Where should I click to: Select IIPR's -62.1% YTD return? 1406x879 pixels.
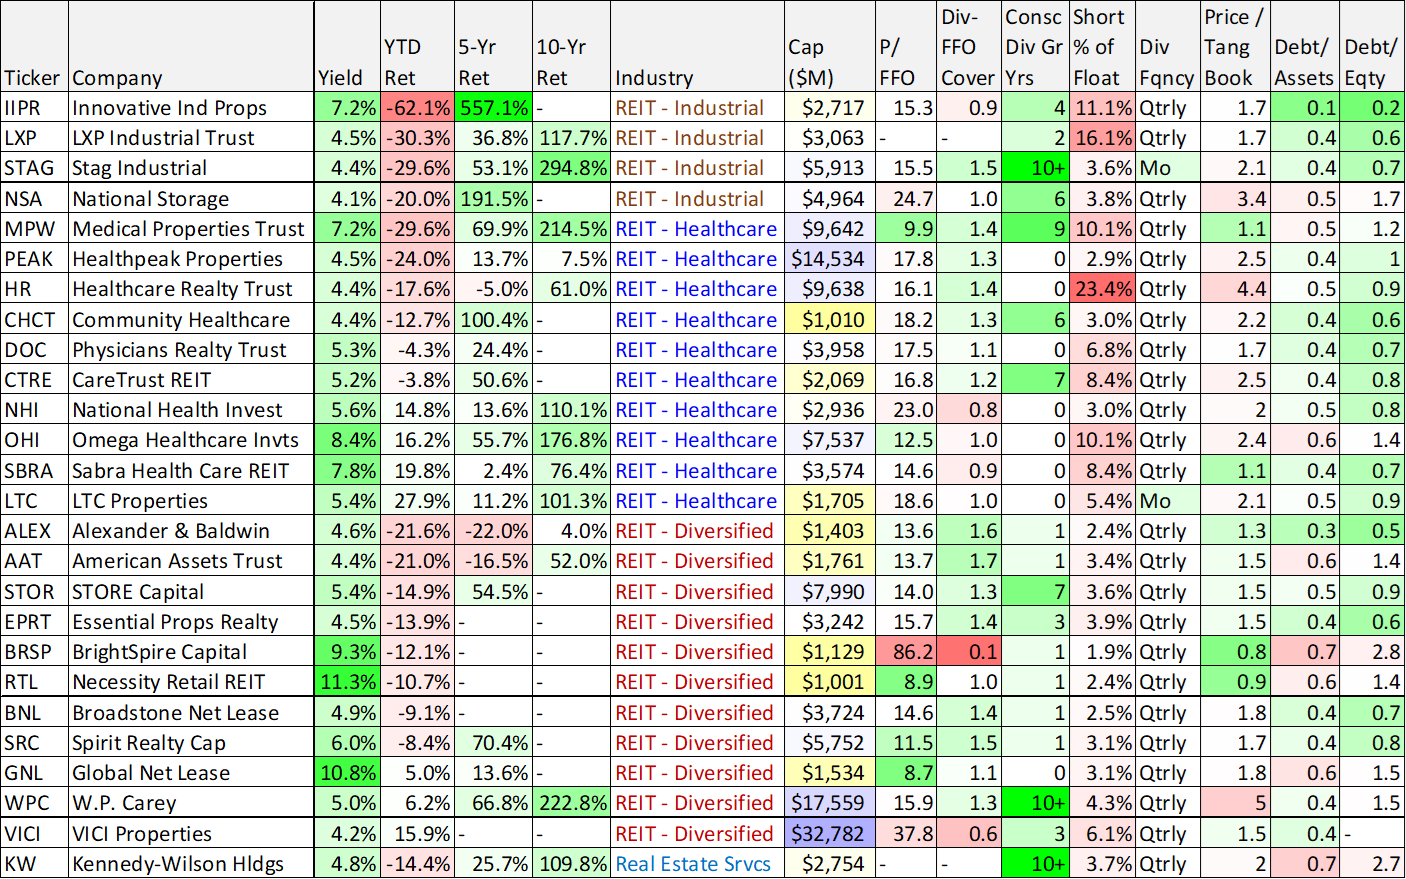pos(417,108)
